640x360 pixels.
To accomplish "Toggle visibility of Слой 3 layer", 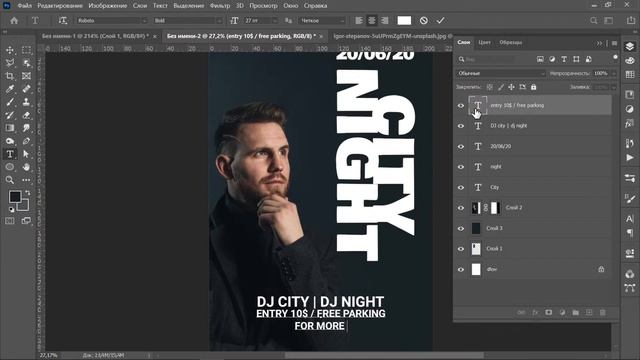I will (x=461, y=229).
